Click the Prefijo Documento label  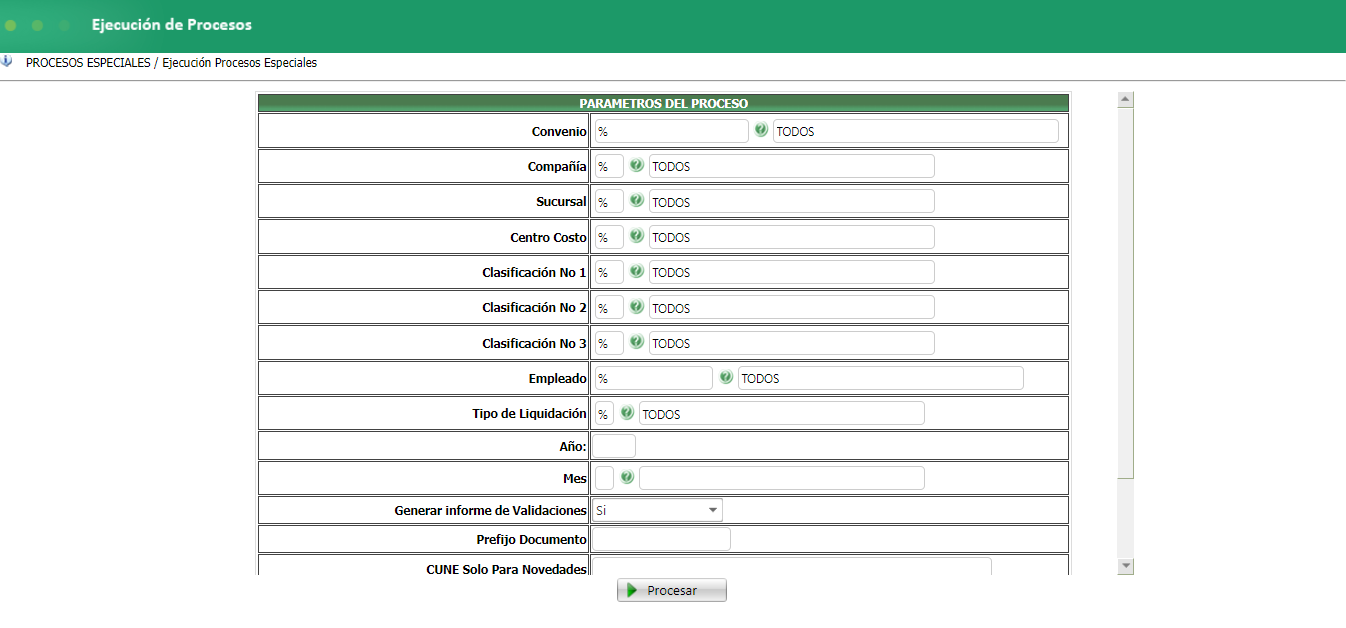(532, 539)
